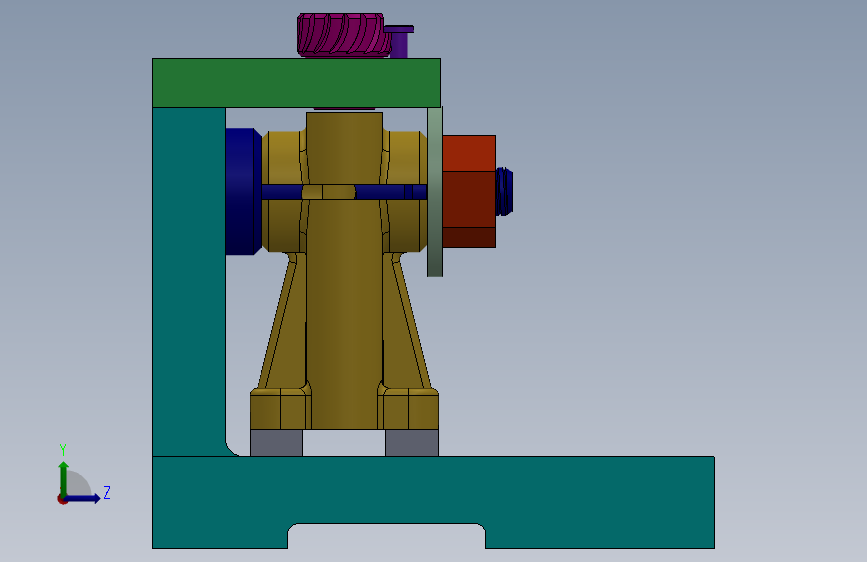
Task: Click the orange-red hex nut block
Action: [x=469, y=191]
